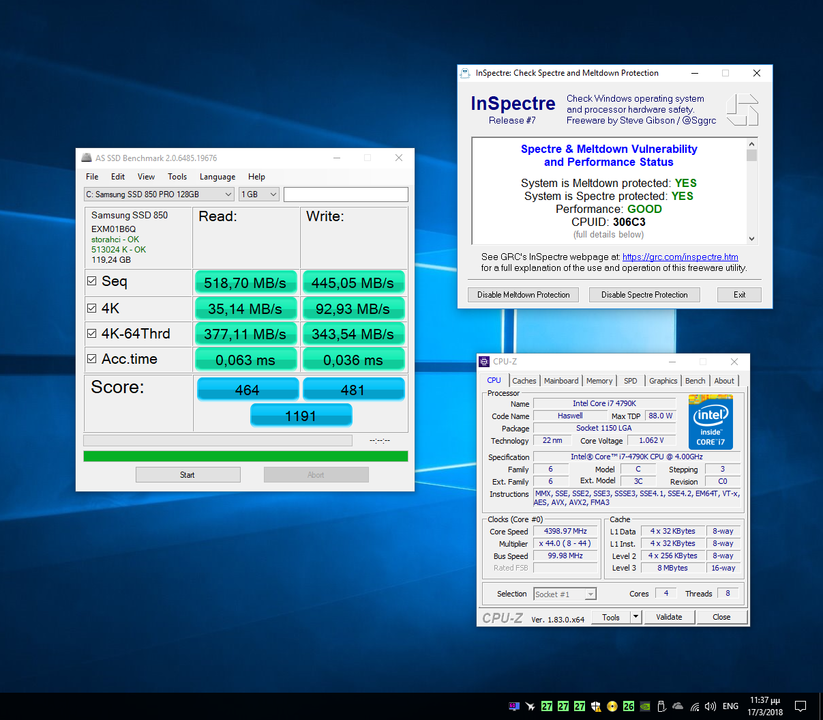Viewport: 823px width, 720px height.
Task: Click the Abort button in AS SSD
Action: 316,475
